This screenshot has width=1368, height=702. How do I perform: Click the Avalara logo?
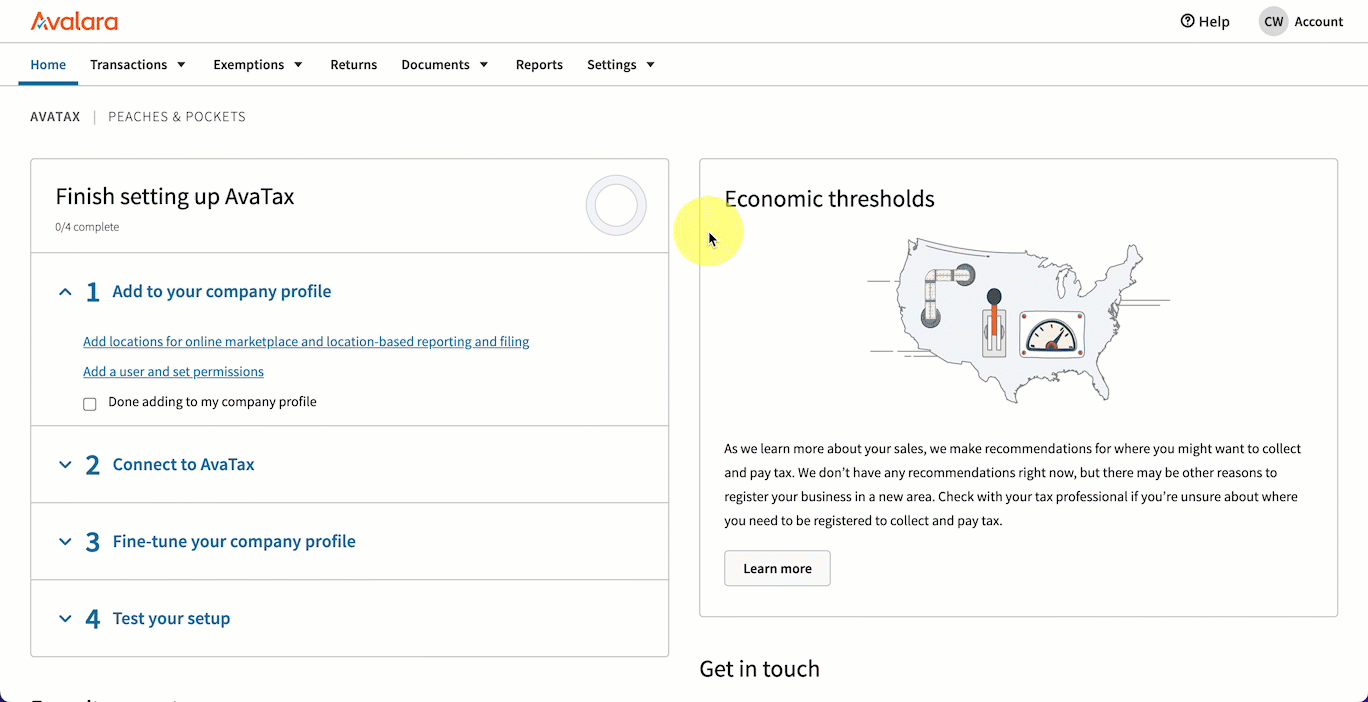coord(74,21)
